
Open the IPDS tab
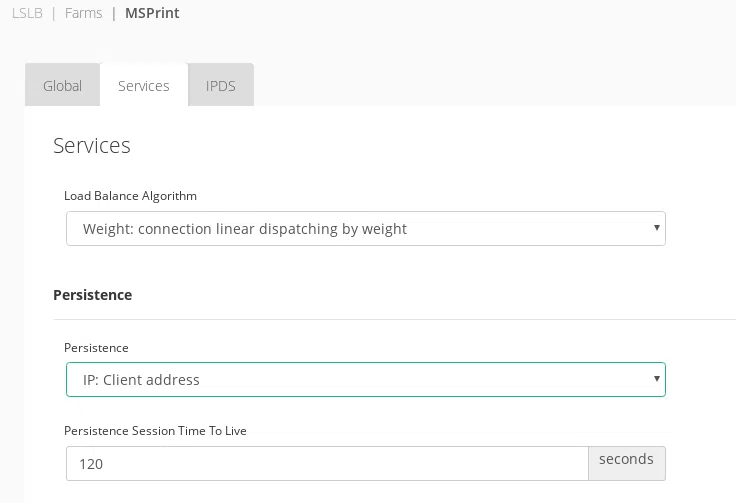point(221,86)
